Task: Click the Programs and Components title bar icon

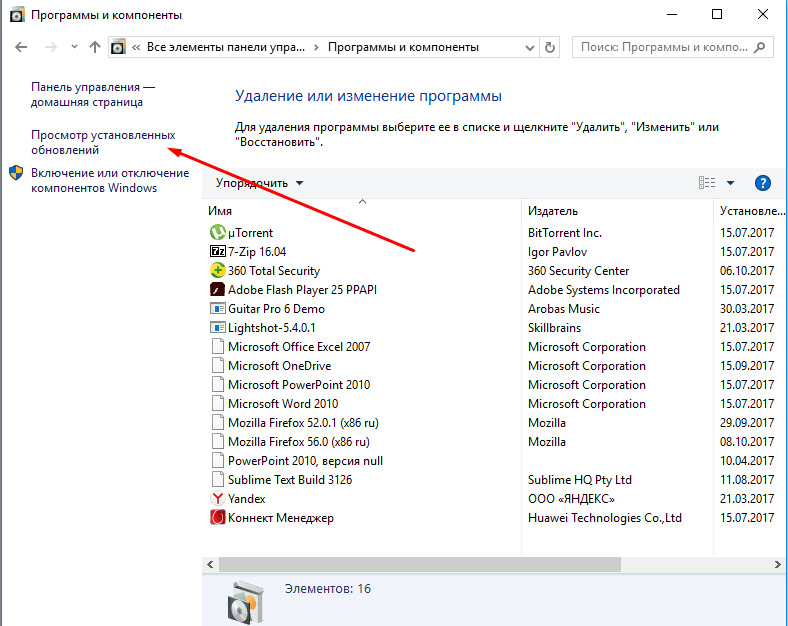Action: (x=17, y=15)
